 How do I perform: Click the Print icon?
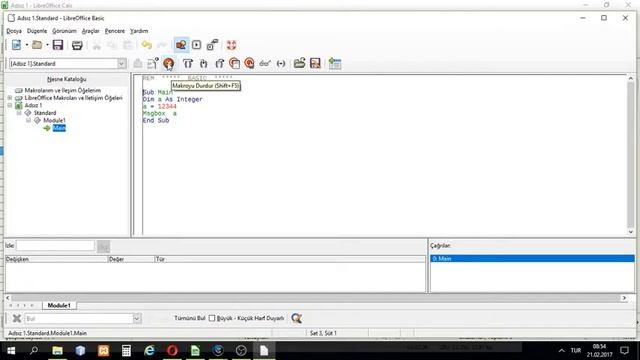point(77,45)
